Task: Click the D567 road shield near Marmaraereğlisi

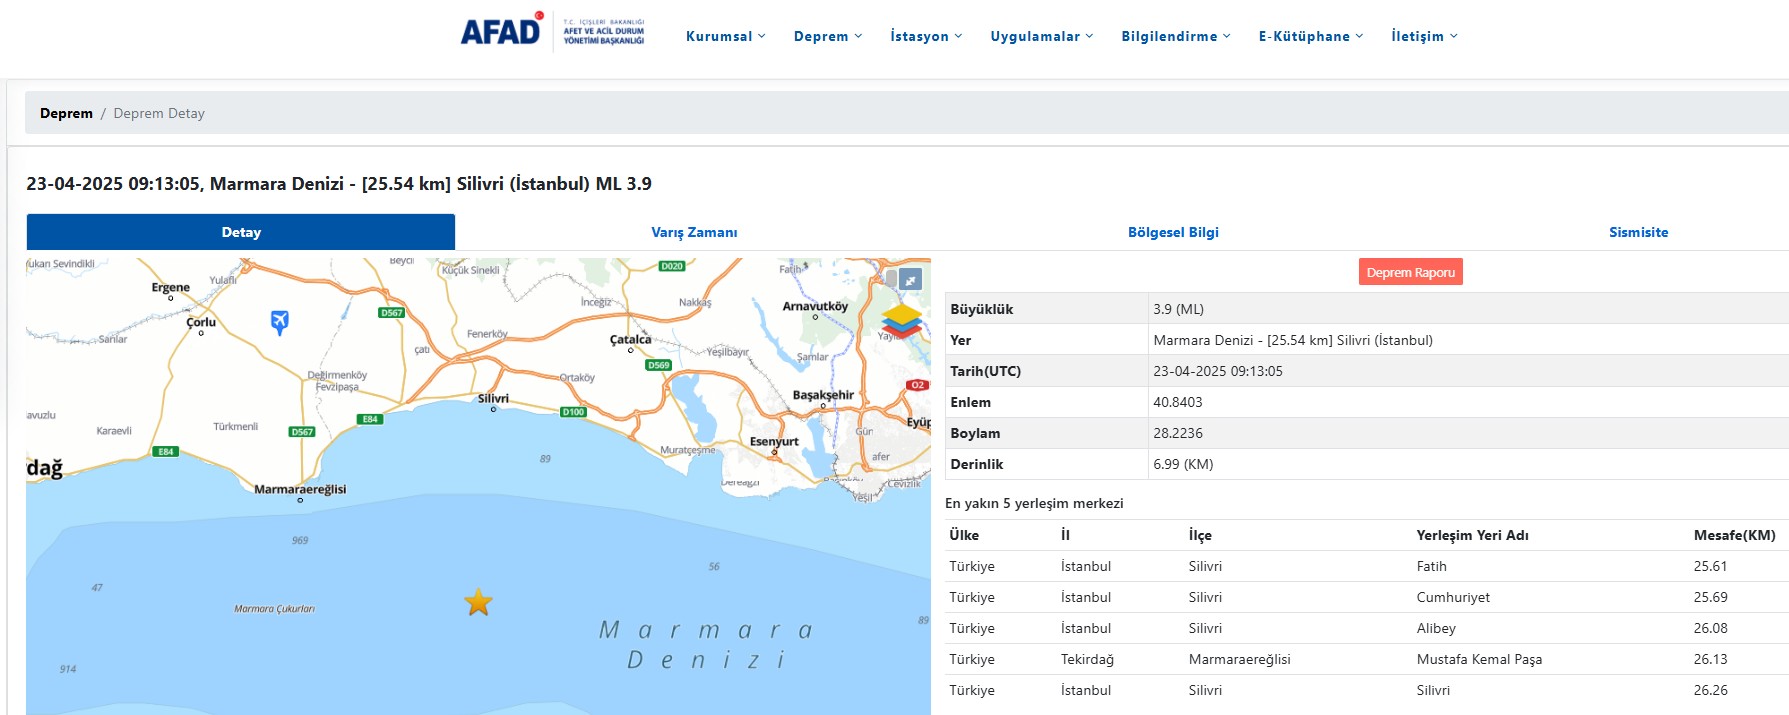Action: (302, 432)
